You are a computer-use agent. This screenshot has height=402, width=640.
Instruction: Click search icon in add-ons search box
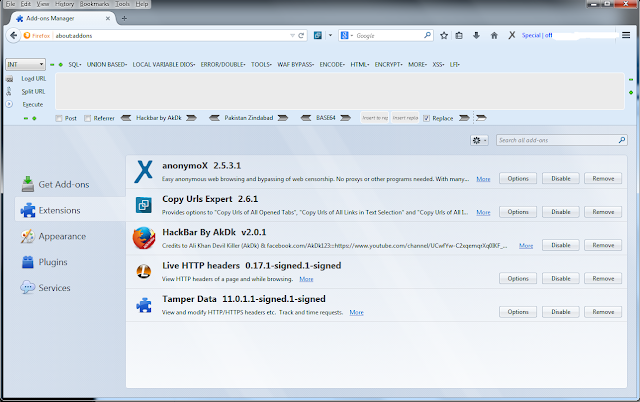tap(622, 140)
